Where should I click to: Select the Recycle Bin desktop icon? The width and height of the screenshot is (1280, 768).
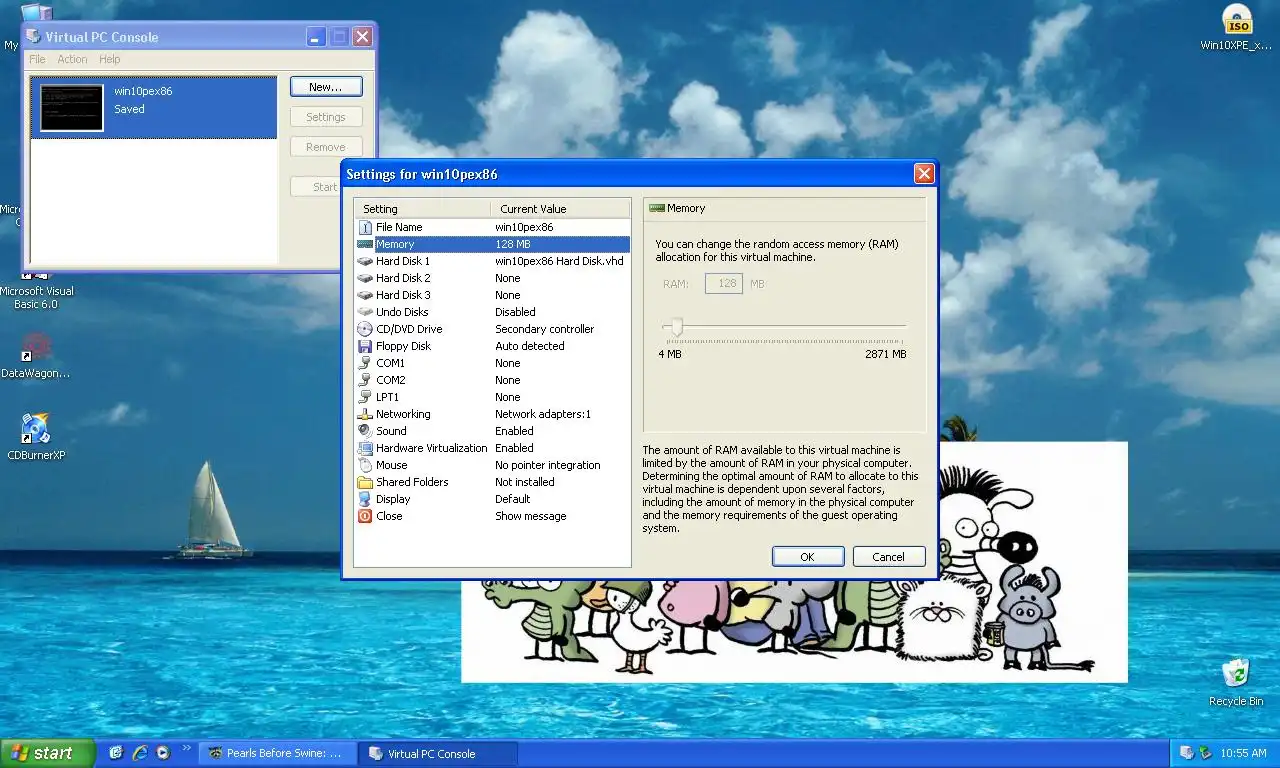pyautogui.click(x=1236, y=682)
